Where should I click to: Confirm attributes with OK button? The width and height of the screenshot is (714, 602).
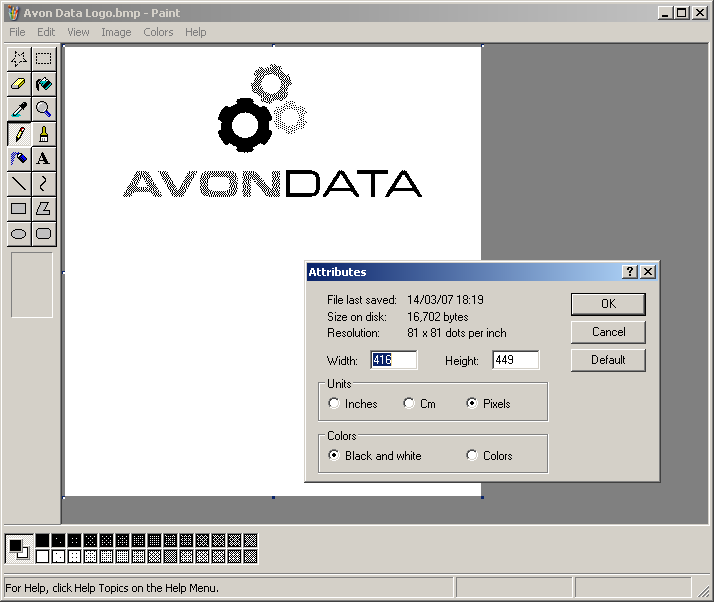608,304
